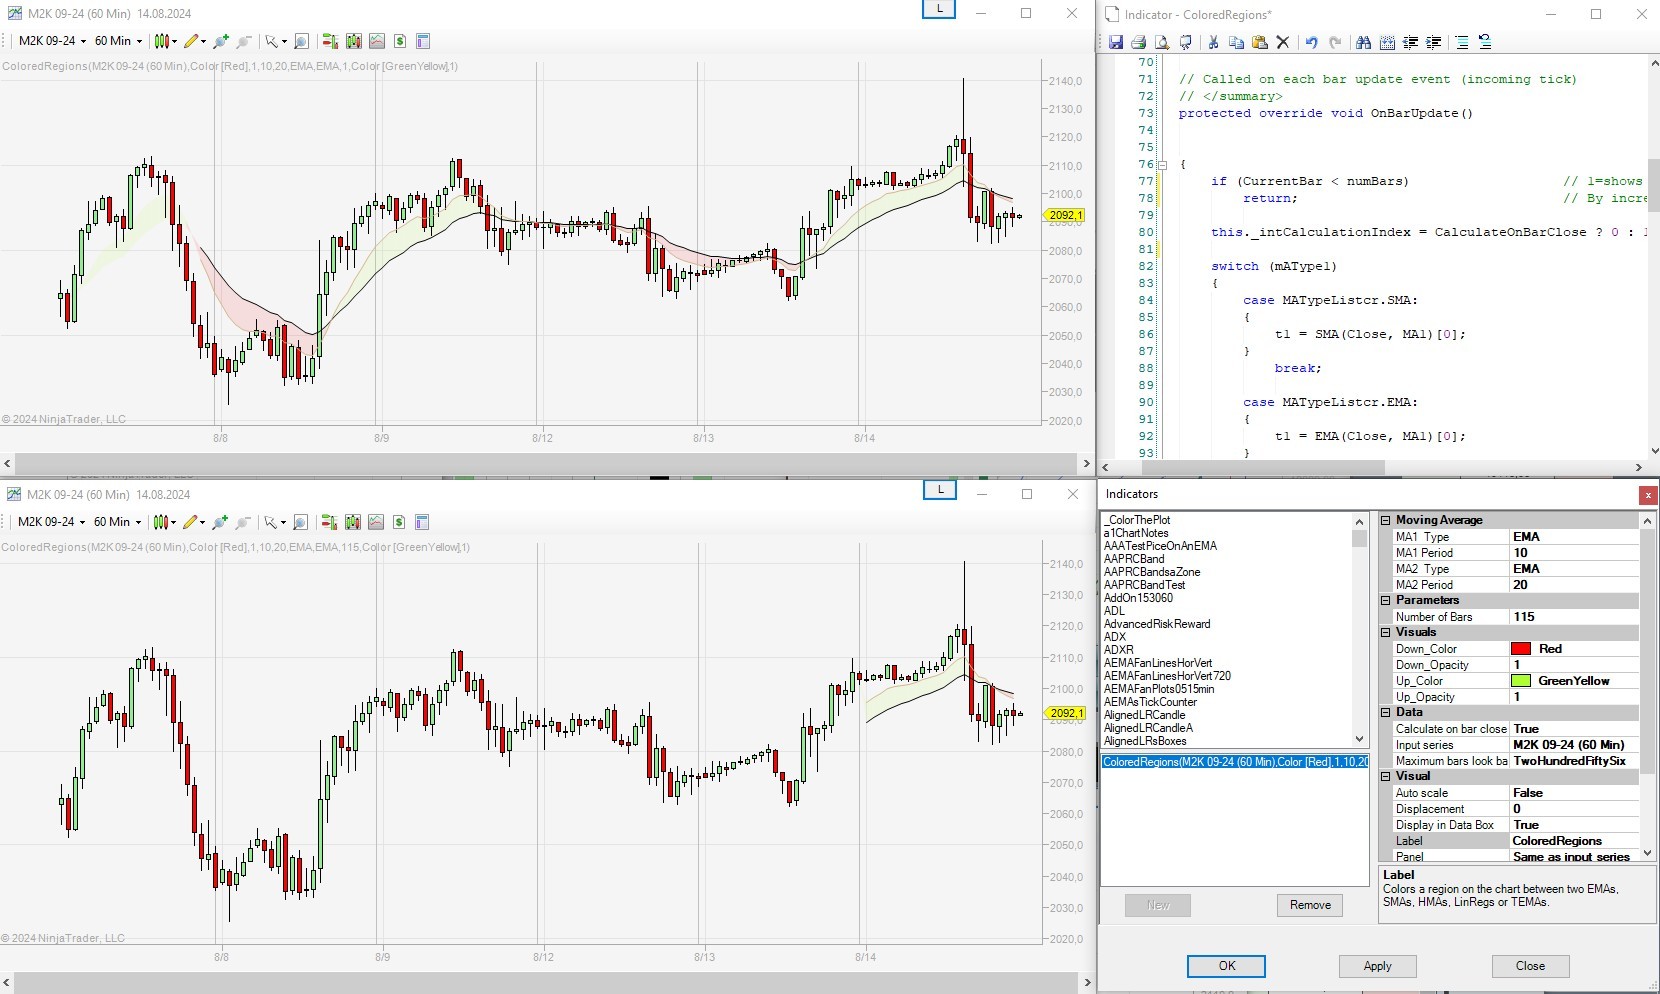
Task: Open Indicators icon in top chart toolbar
Action: [376, 41]
